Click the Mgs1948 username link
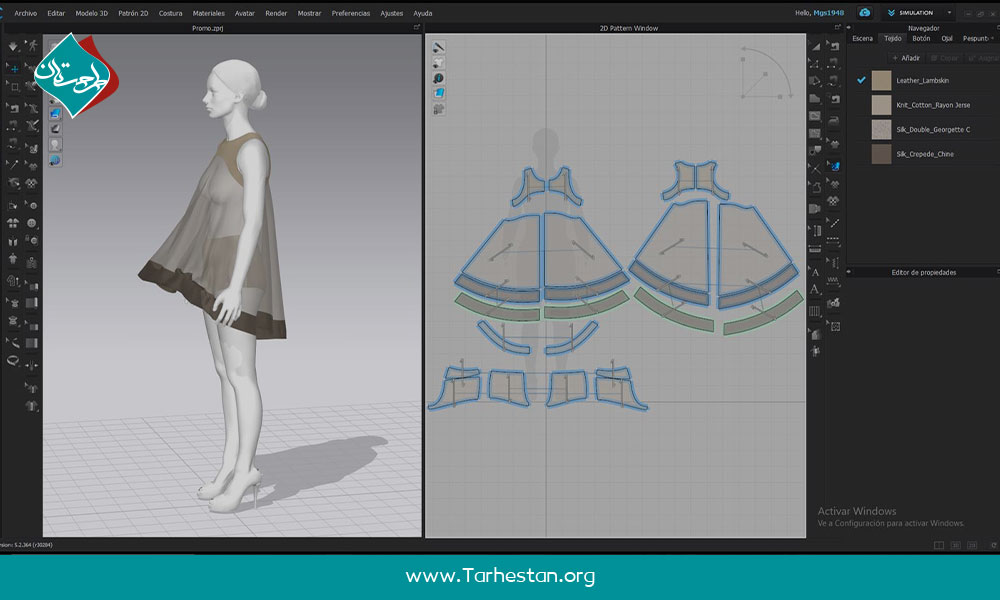The width and height of the screenshot is (1000, 600). 830,13
